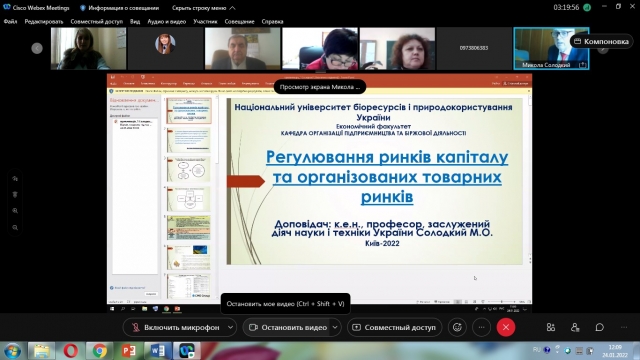Click the zoom in magnifier icon
This screenshot has height=360, width=640.
(x=15, y=211)
